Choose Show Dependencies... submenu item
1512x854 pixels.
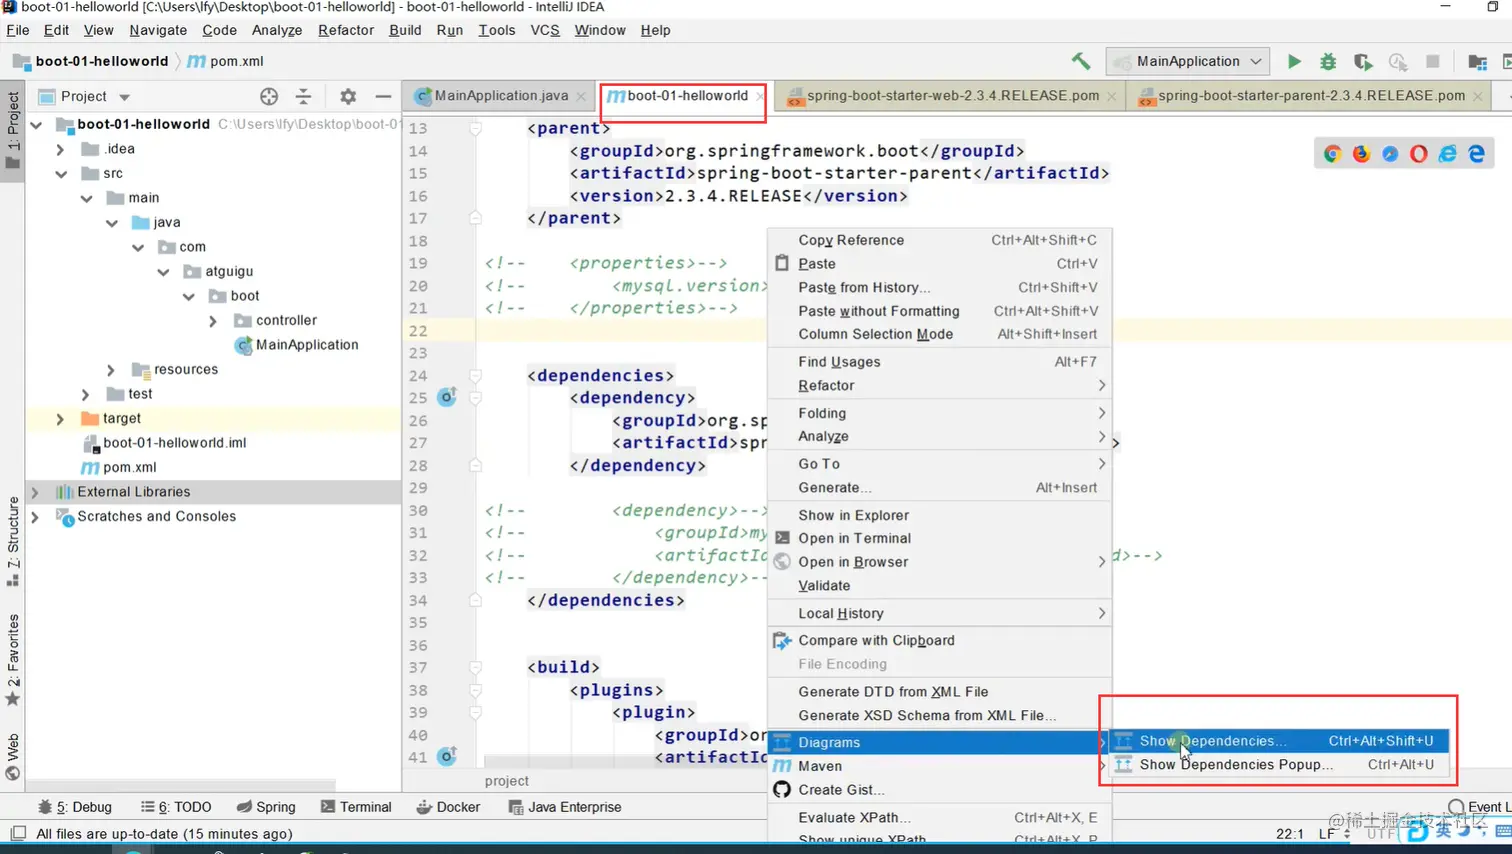tap(1280, 741)
